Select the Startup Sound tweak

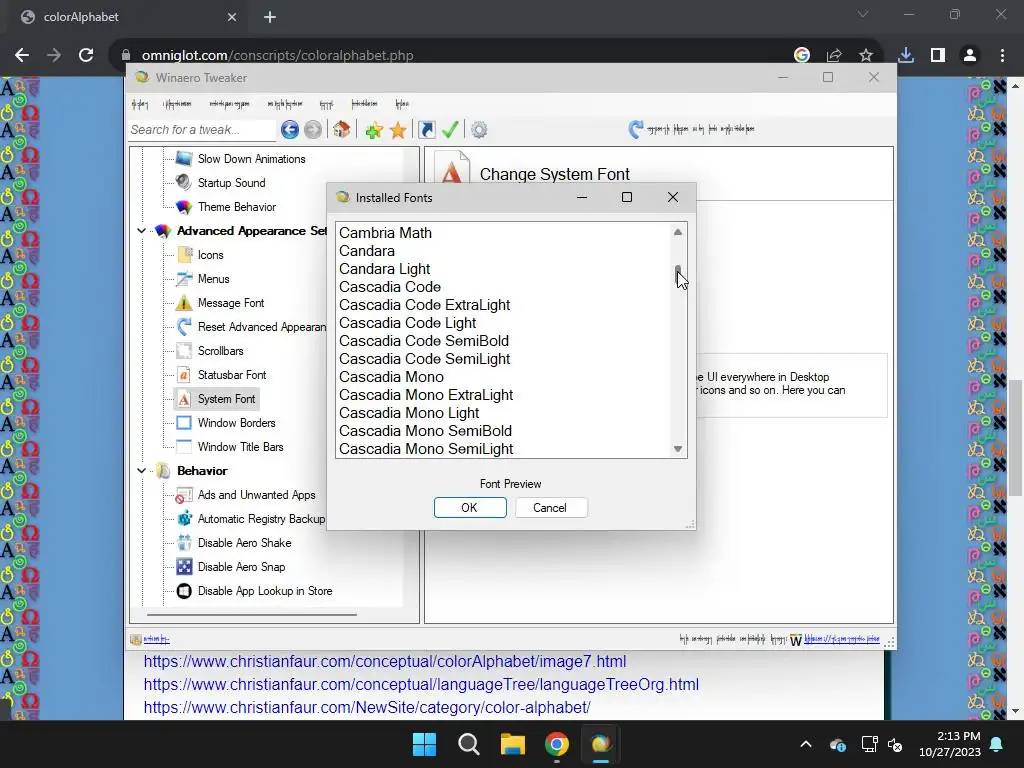pyautogui.click(x=231, y=183)
